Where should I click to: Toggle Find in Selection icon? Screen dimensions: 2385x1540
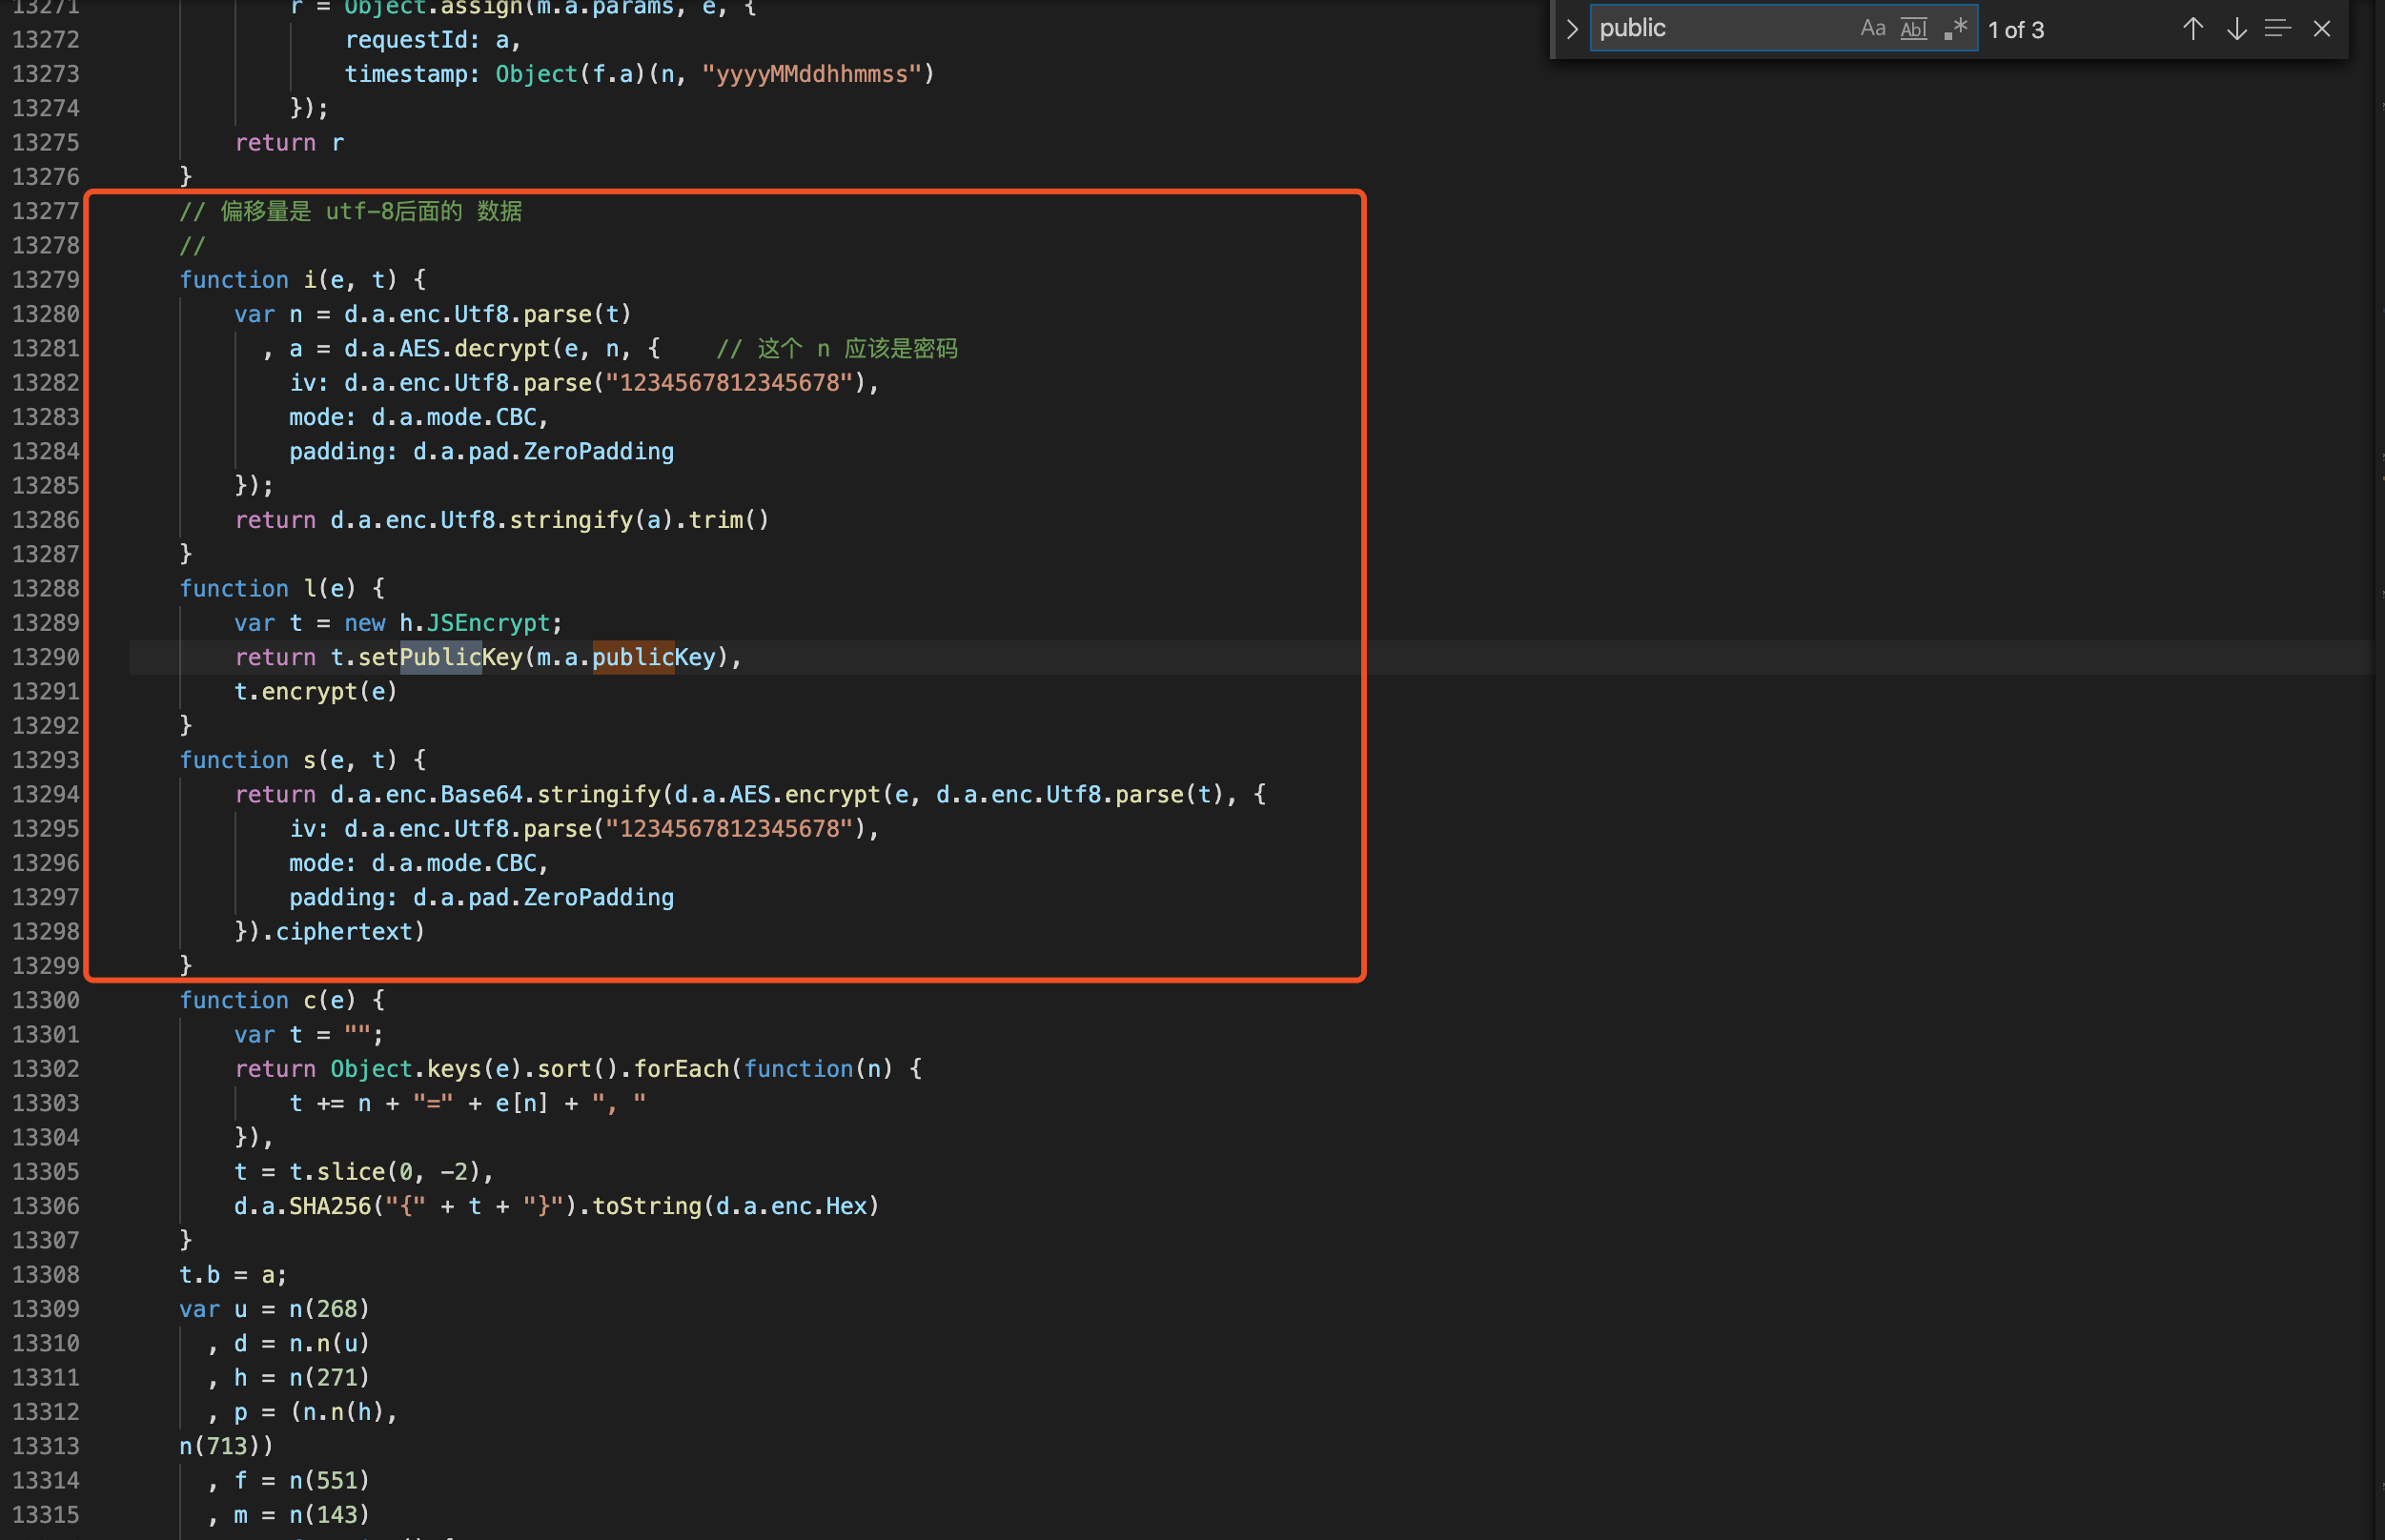2278,29
